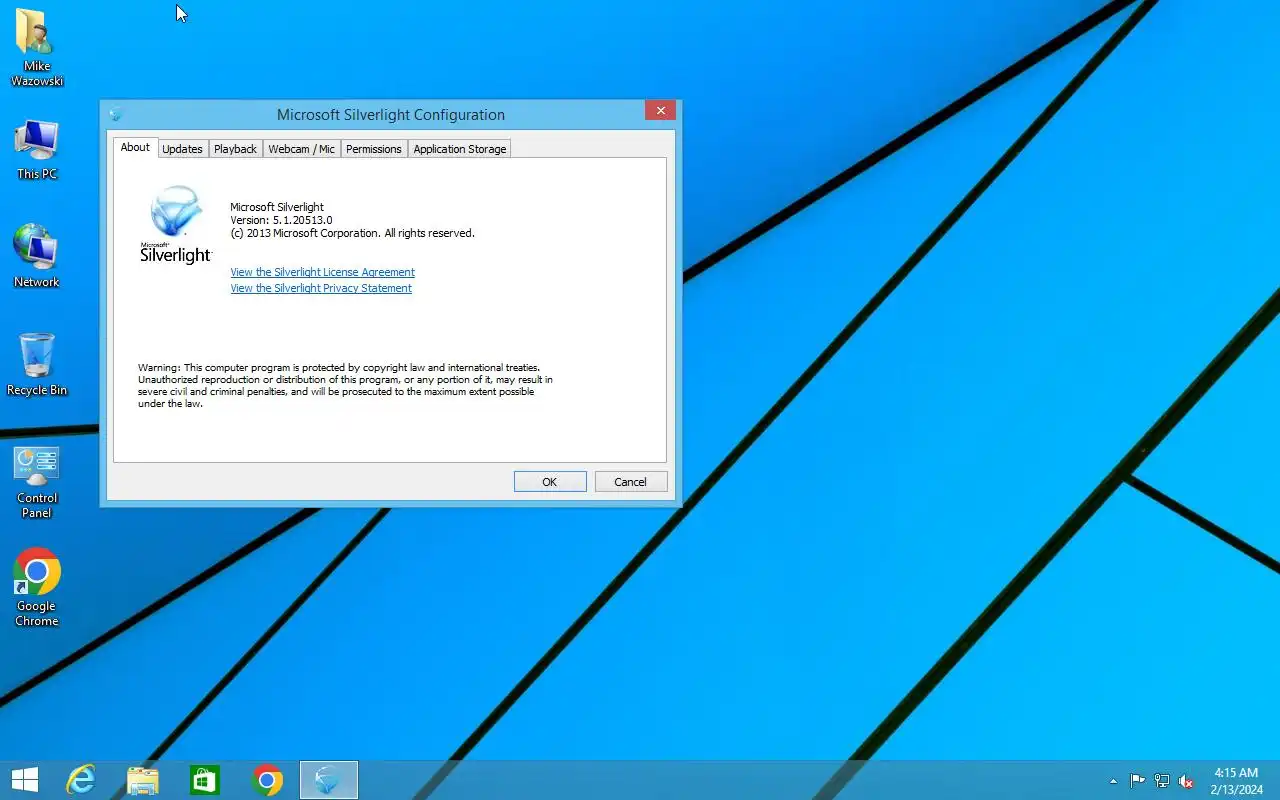The height and width of the screenshot is (800, 1280).
Task: Select Network desktop icon
Action: 37,256
